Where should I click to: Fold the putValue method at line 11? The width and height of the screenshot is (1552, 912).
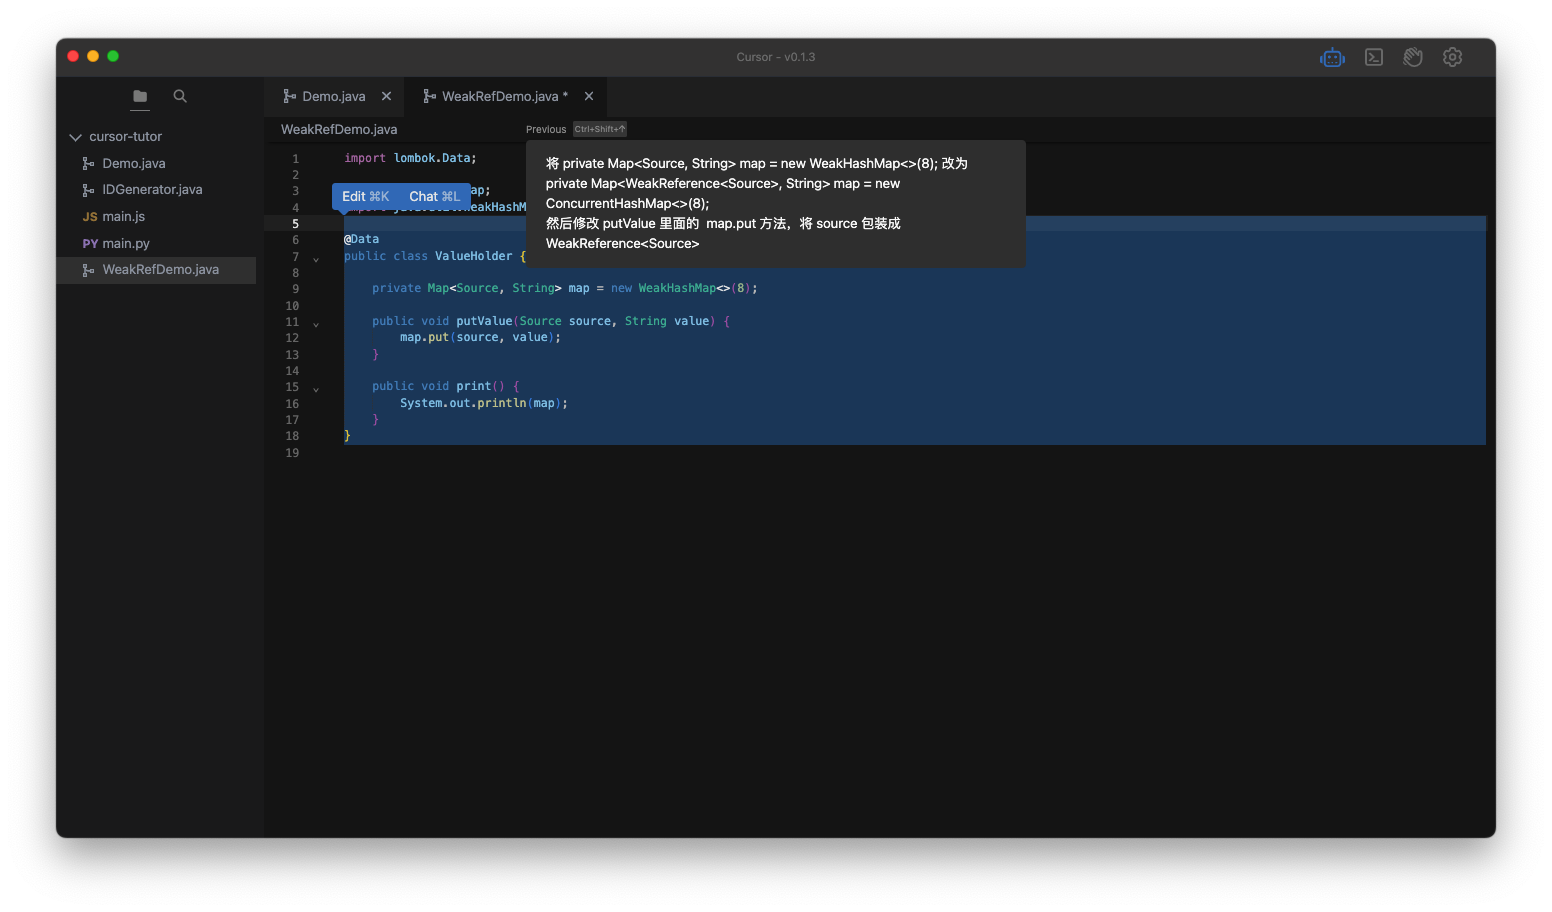316,325
